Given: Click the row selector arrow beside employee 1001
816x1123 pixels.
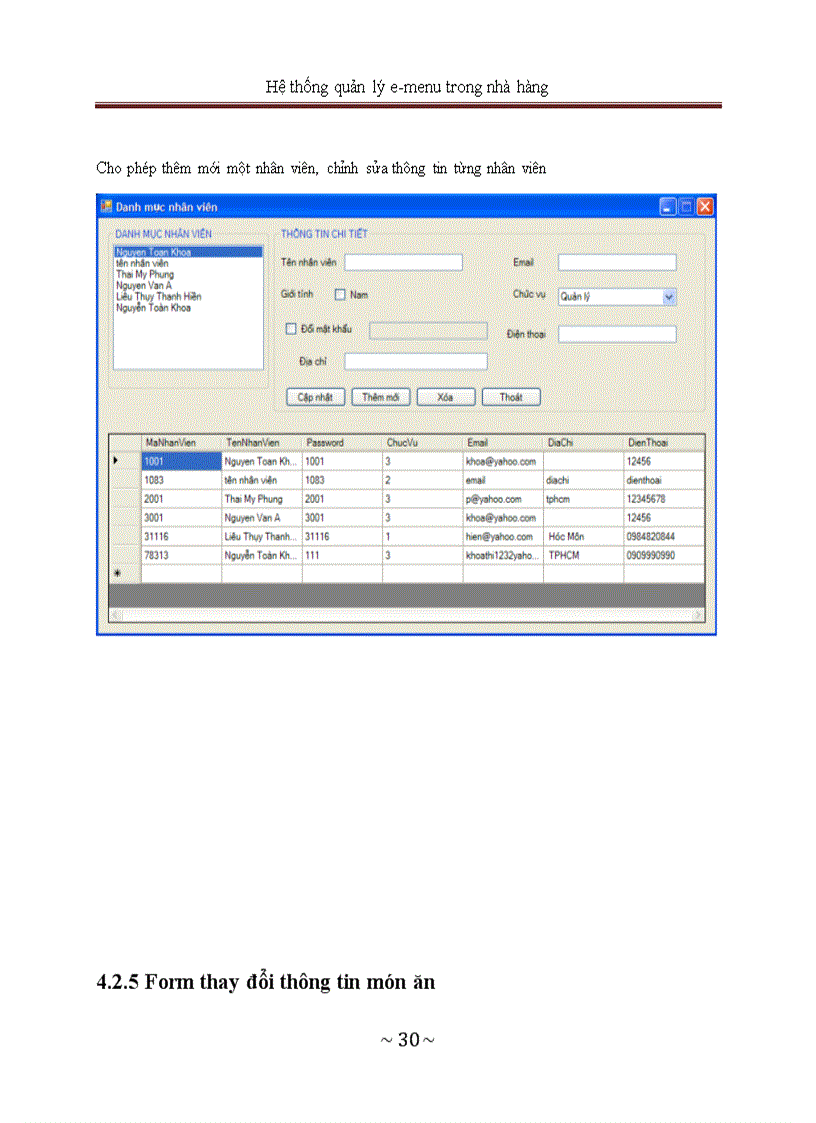Looking at the screenshot, I should (115, 461).
